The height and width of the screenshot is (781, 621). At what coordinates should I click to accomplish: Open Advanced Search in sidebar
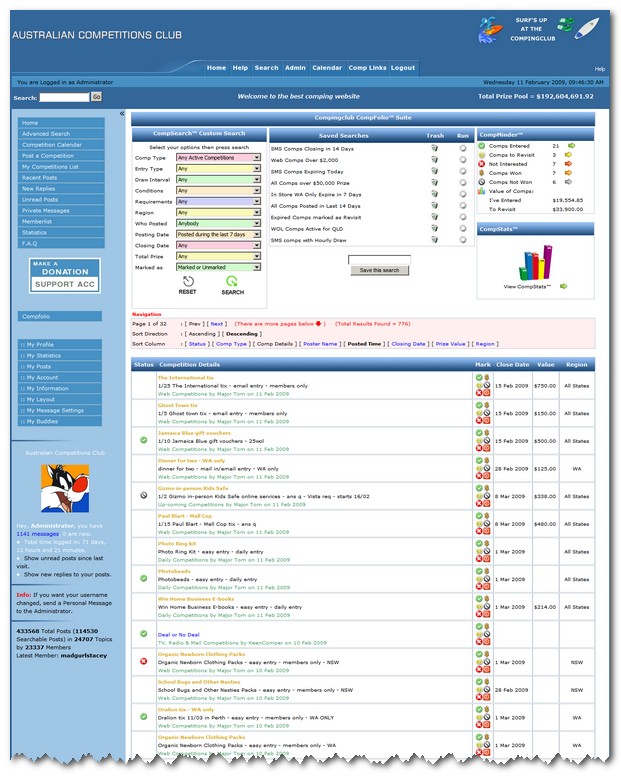61,133
